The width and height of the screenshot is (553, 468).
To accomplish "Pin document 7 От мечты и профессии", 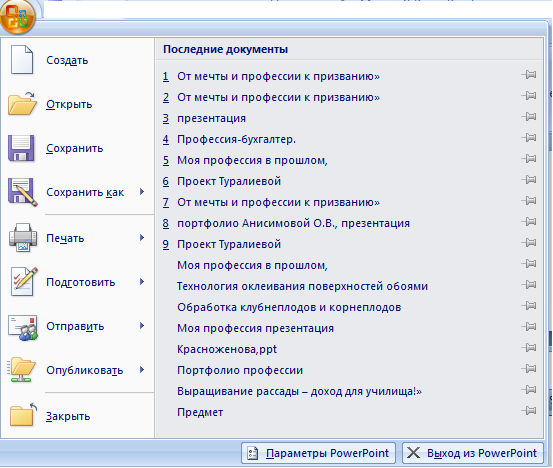I will click(529, 201).
